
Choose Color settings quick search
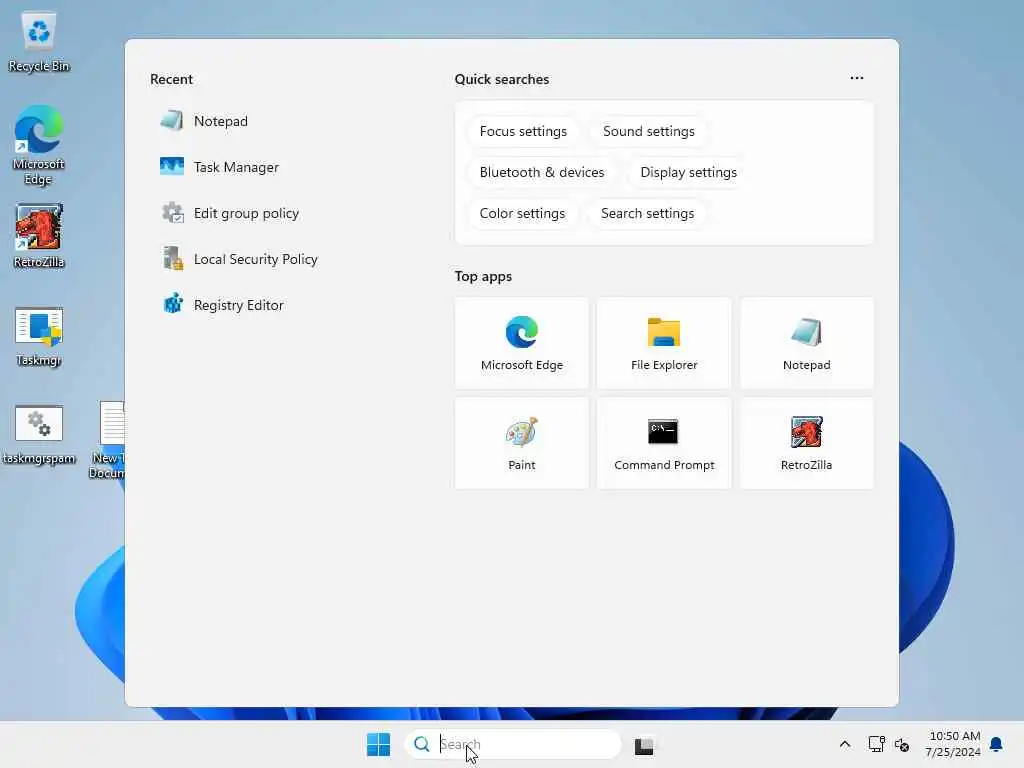[522, 214]
